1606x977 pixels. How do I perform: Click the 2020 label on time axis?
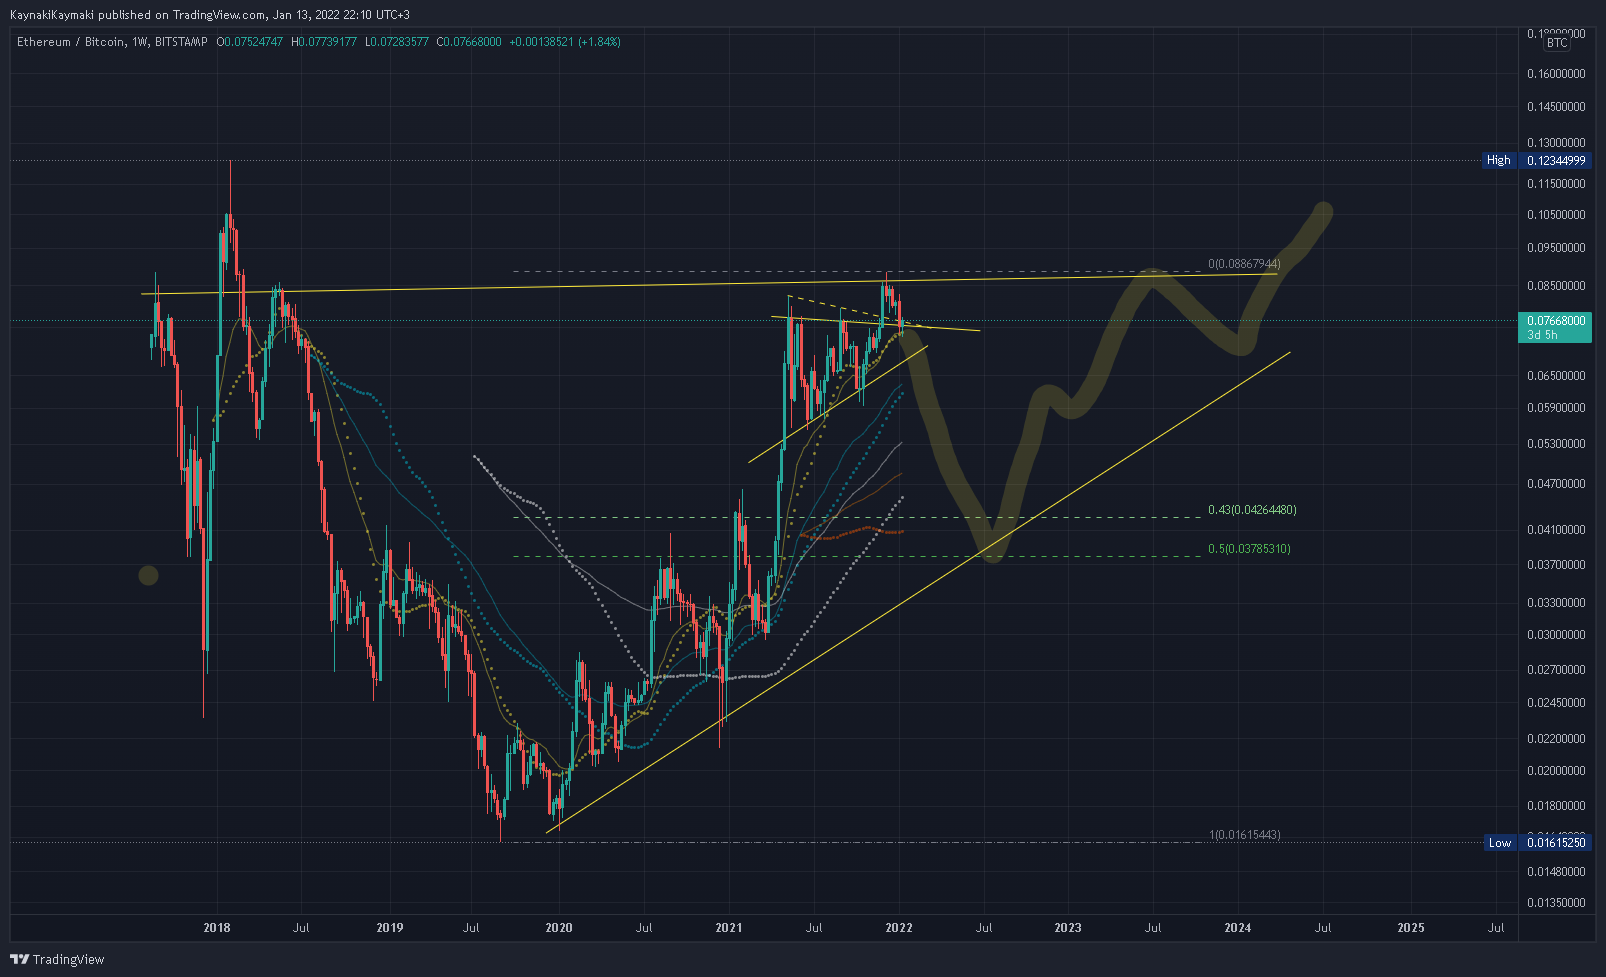coord(559,928)
